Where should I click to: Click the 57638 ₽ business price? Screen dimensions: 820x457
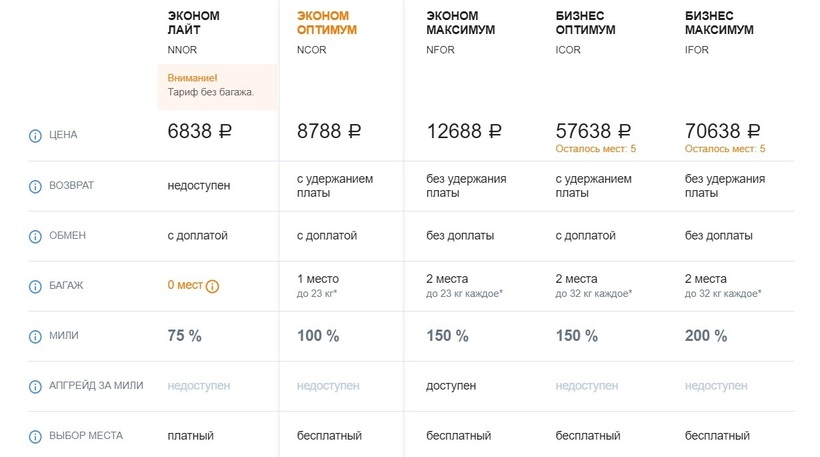click(593, 130)
